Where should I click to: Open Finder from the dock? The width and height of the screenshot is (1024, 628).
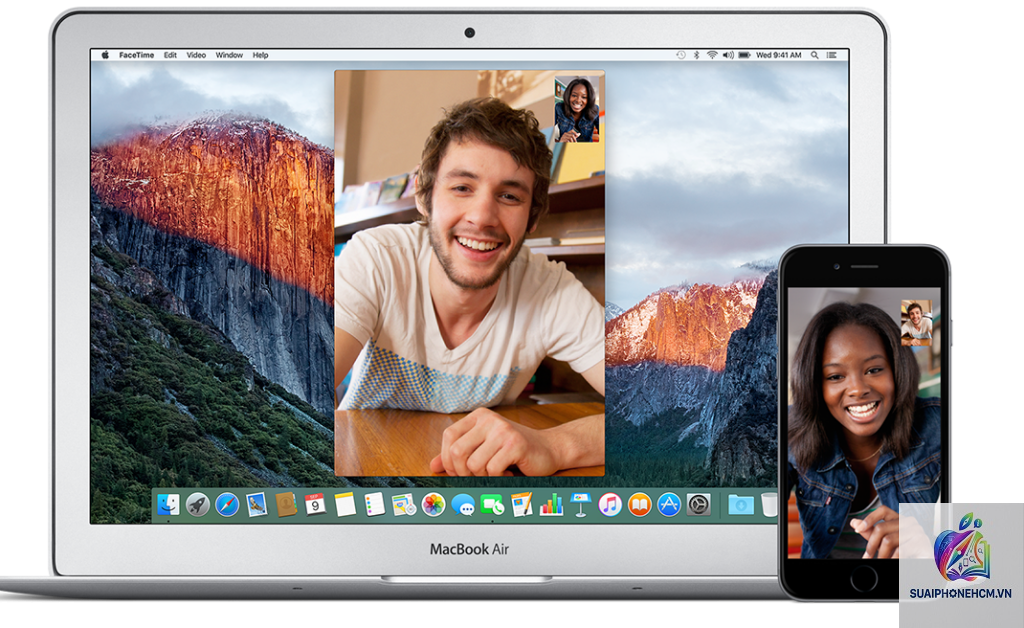click(168, 505)
